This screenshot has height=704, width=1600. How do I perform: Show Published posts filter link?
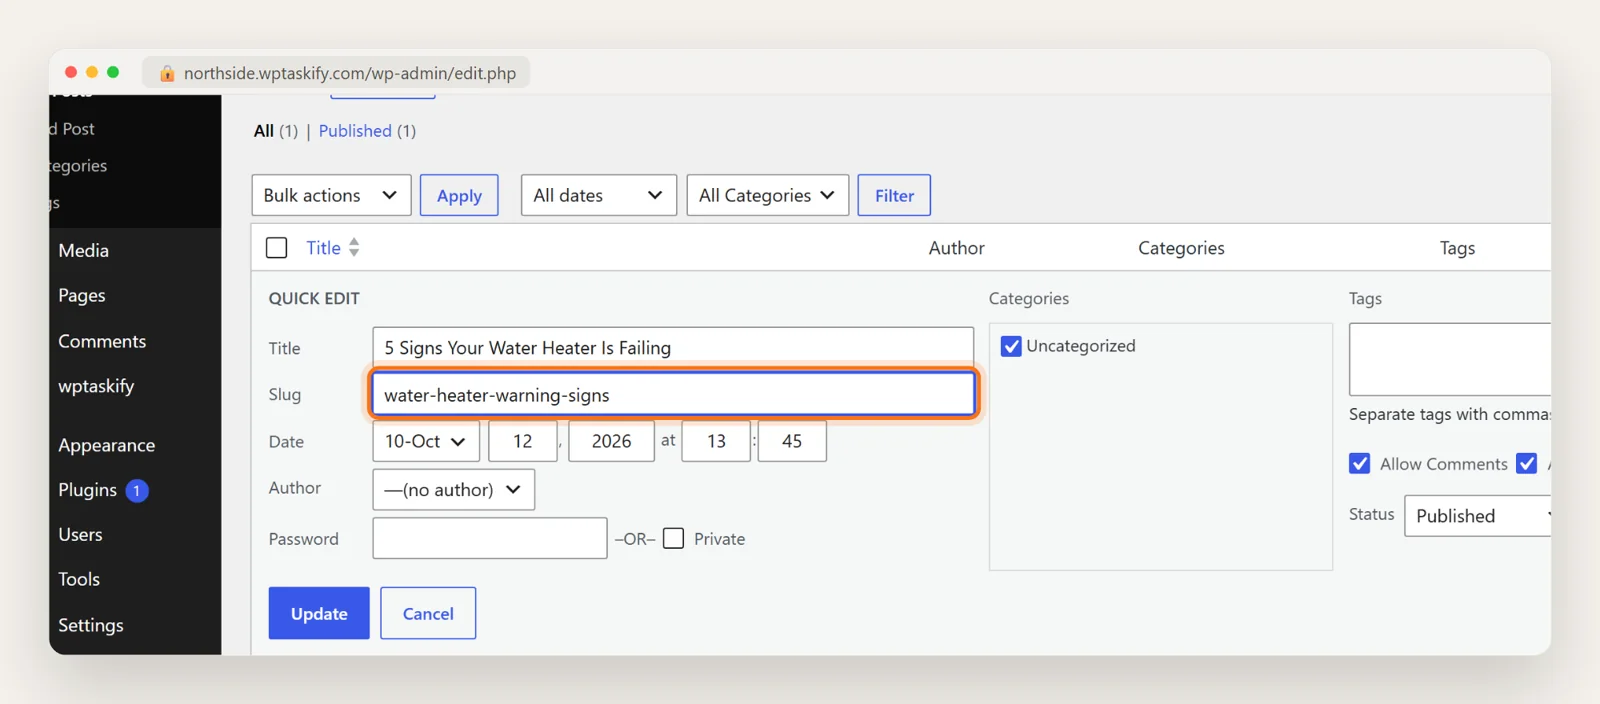point(355,131)
